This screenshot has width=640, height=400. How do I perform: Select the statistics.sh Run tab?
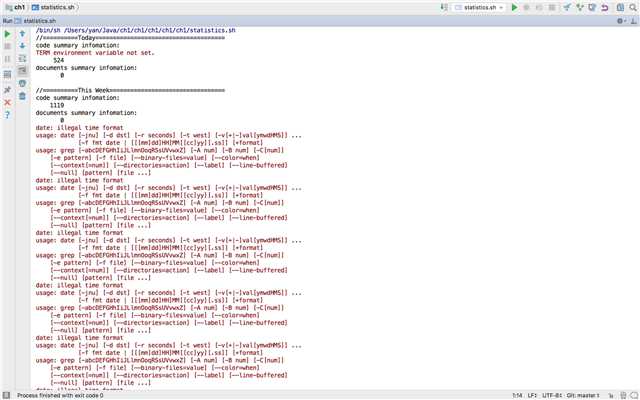[x=36, y=21]
